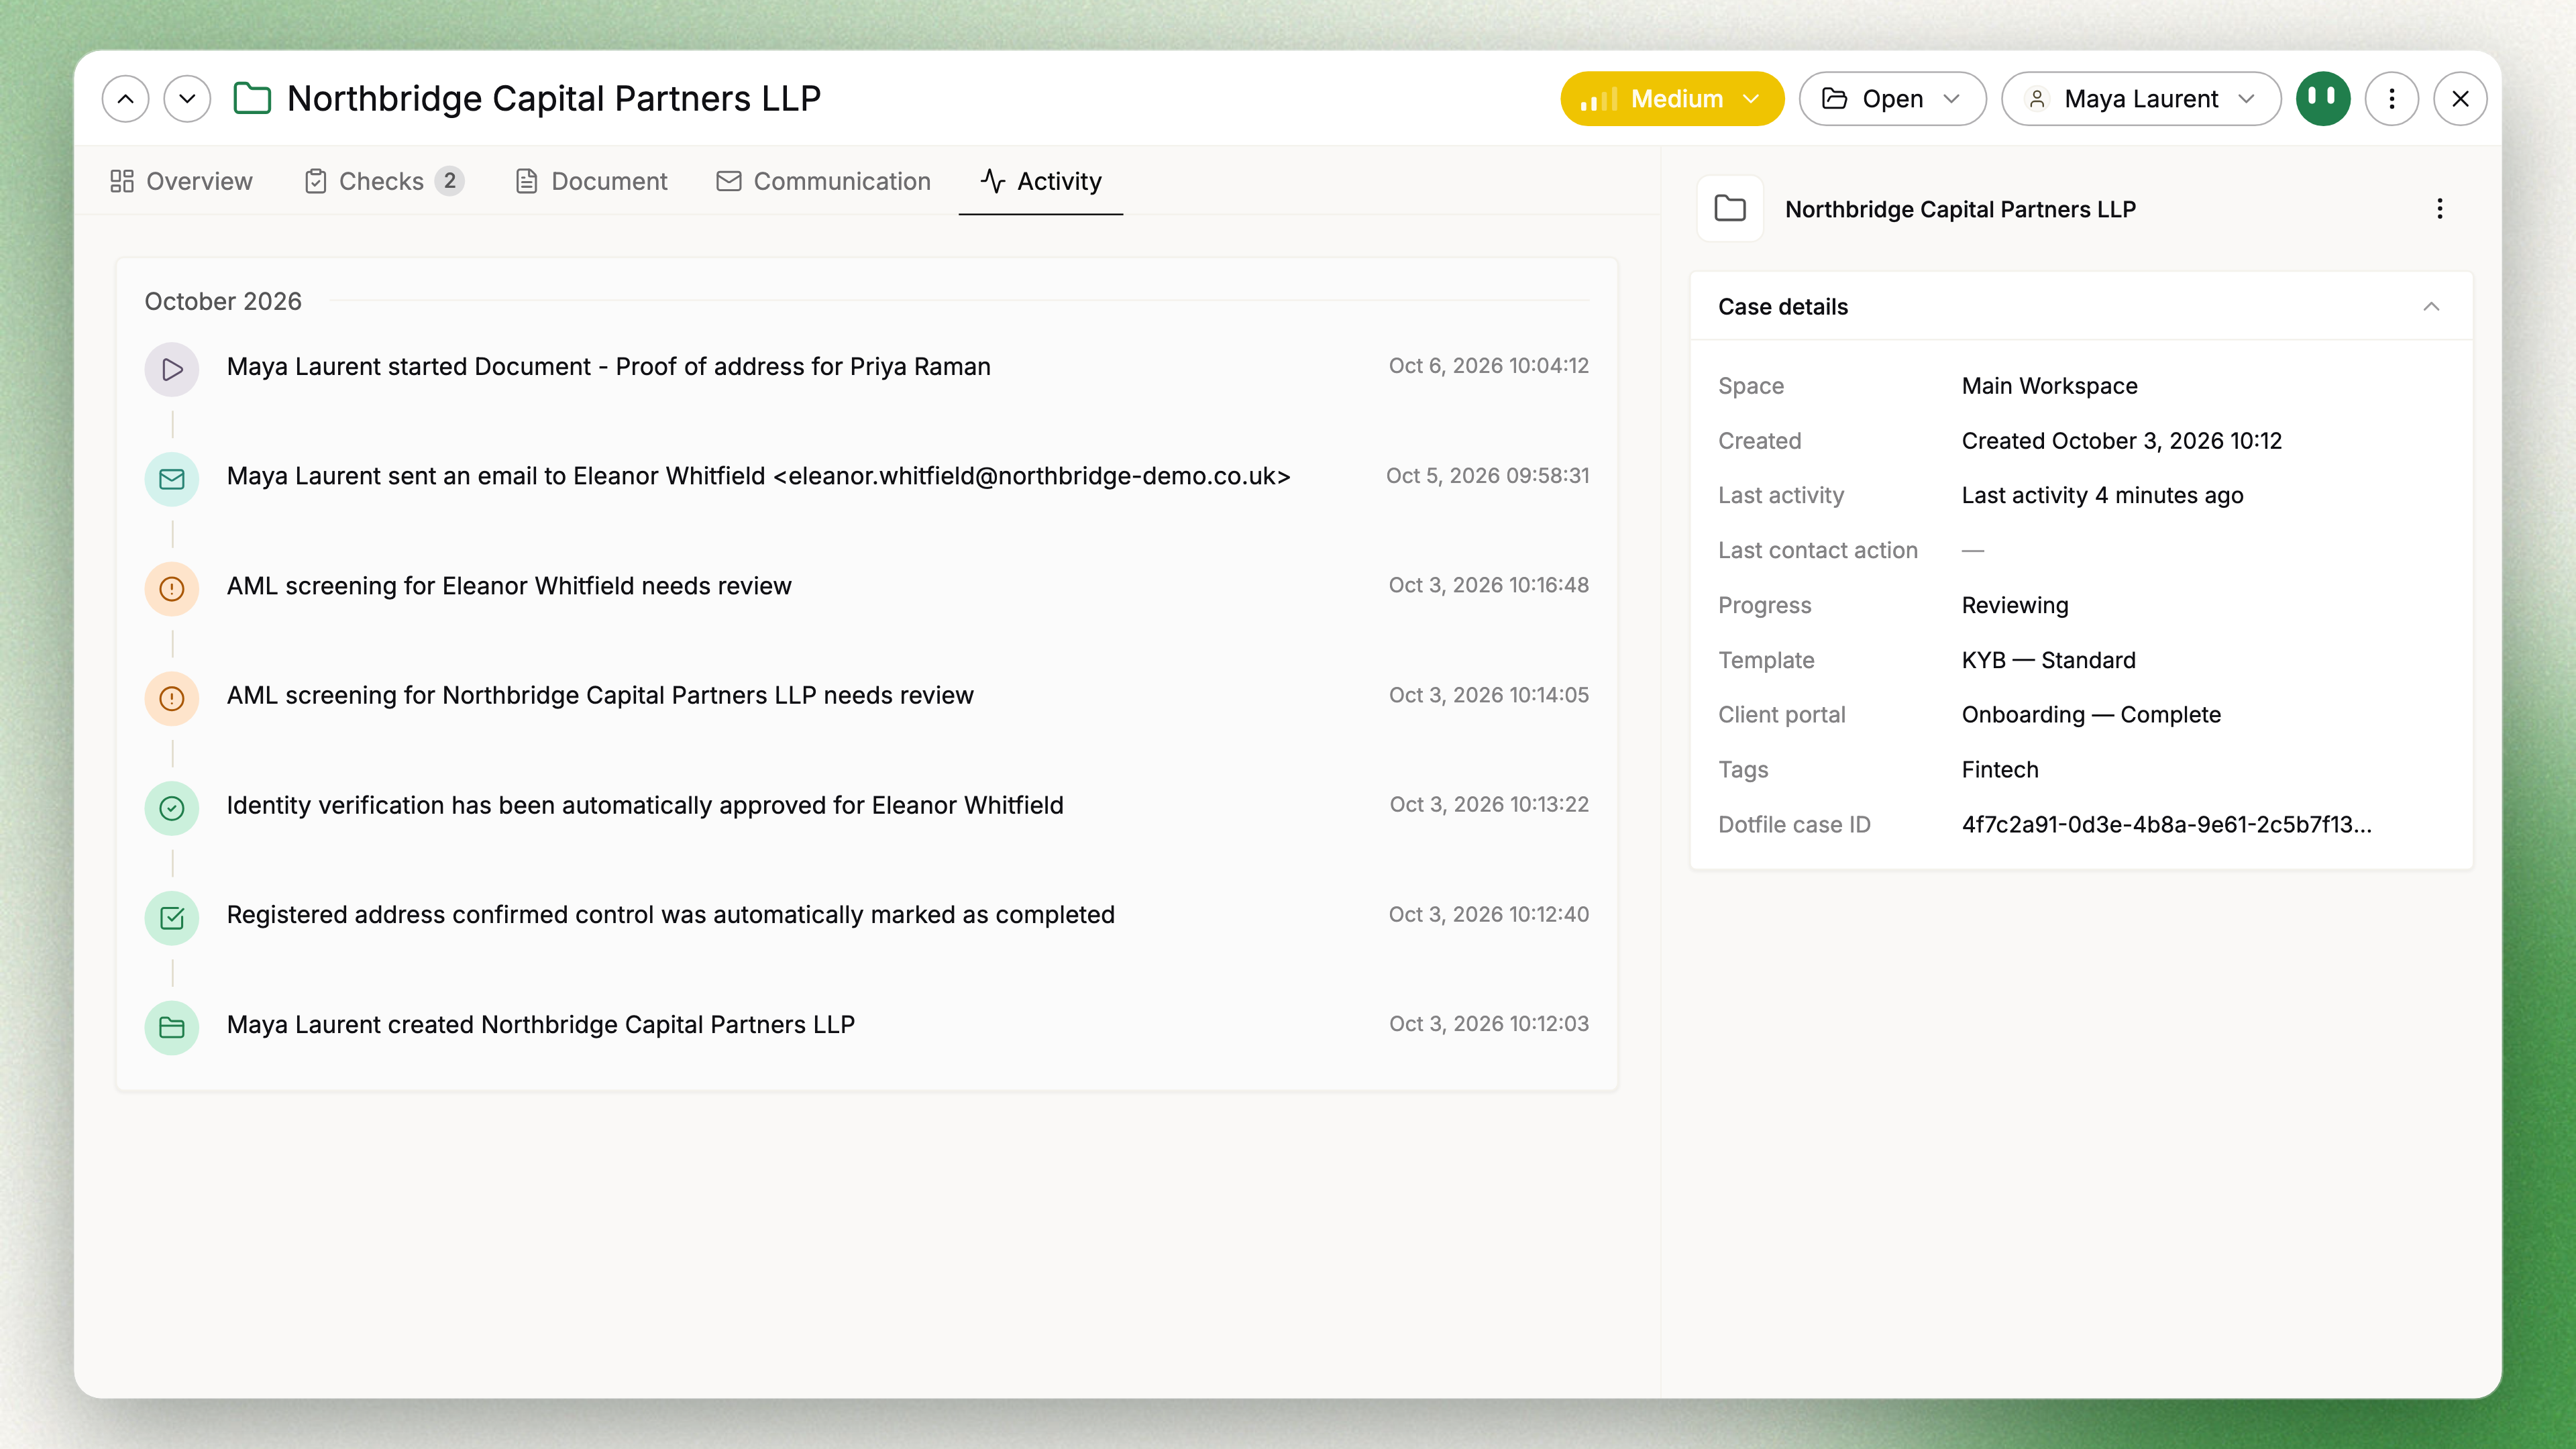Change assignee Maya Laurent dropdown
2576x1449 pixels.
click(2141, 99)
